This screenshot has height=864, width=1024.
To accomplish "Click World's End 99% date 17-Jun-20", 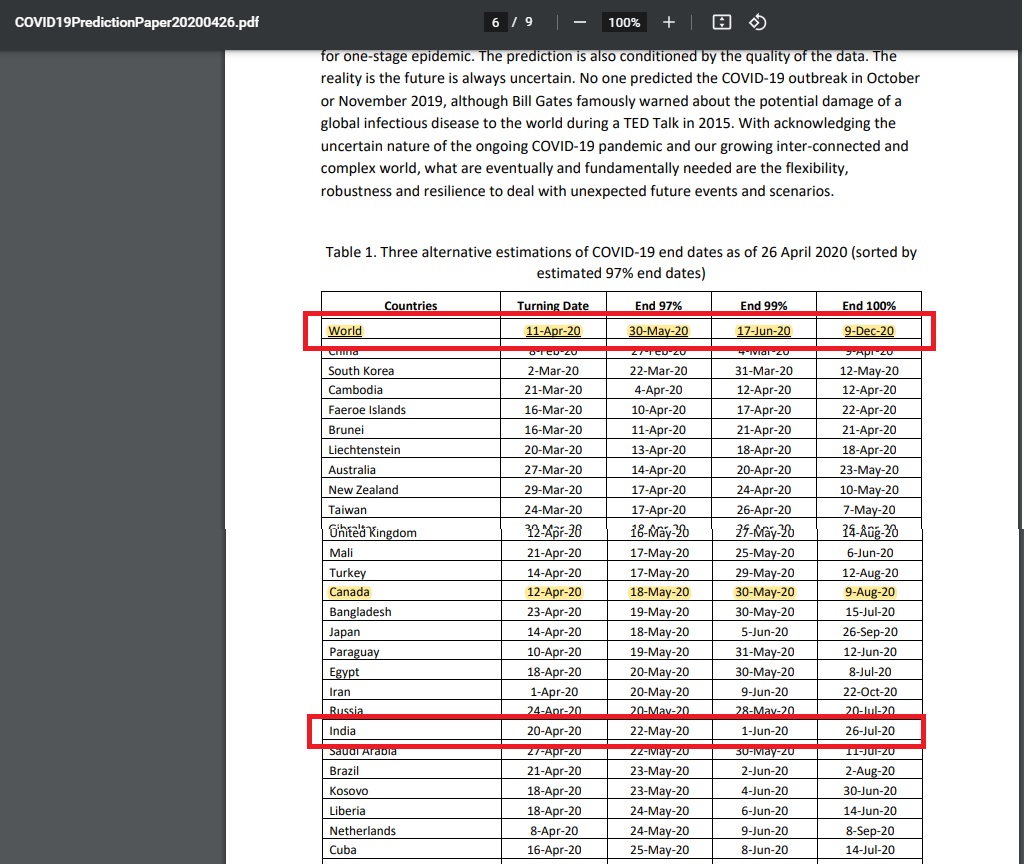I will [x=763, y=330].
